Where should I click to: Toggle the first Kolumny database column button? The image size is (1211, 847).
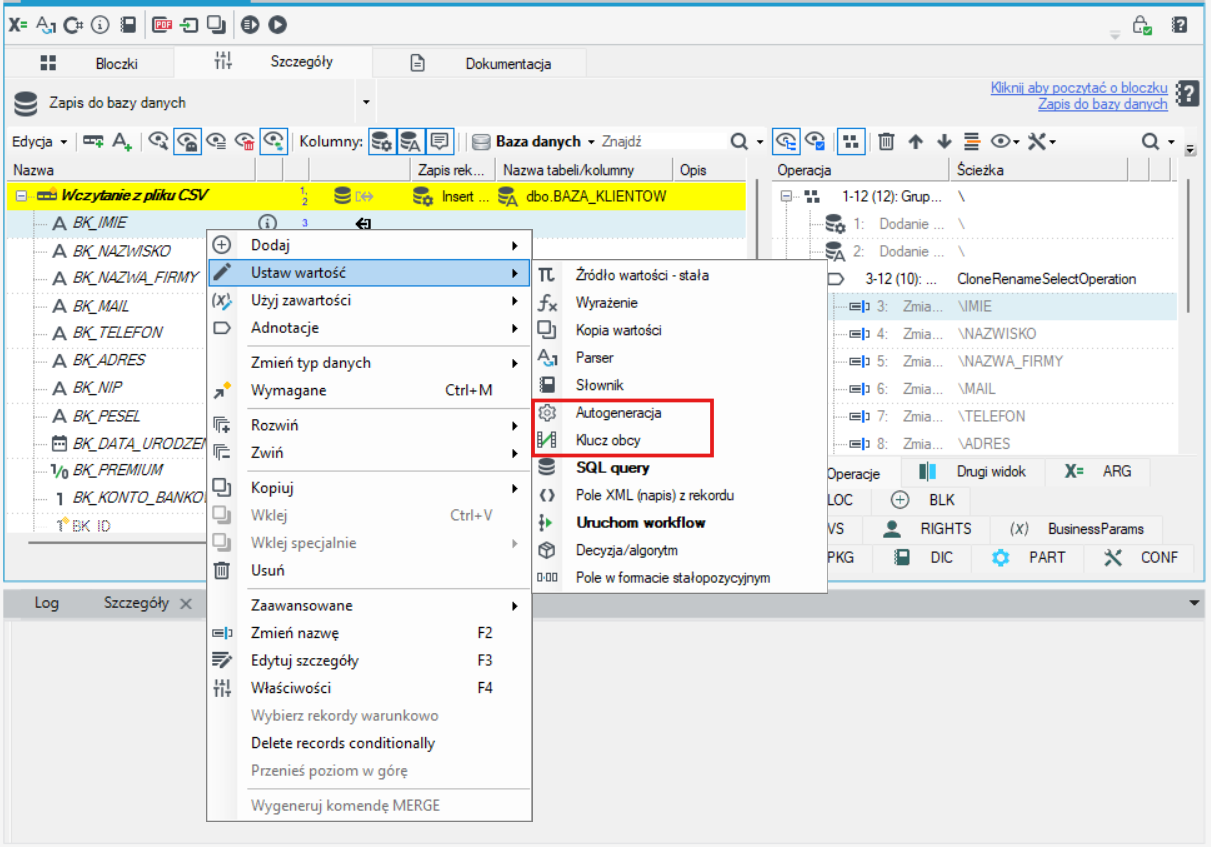click(381, 142)
